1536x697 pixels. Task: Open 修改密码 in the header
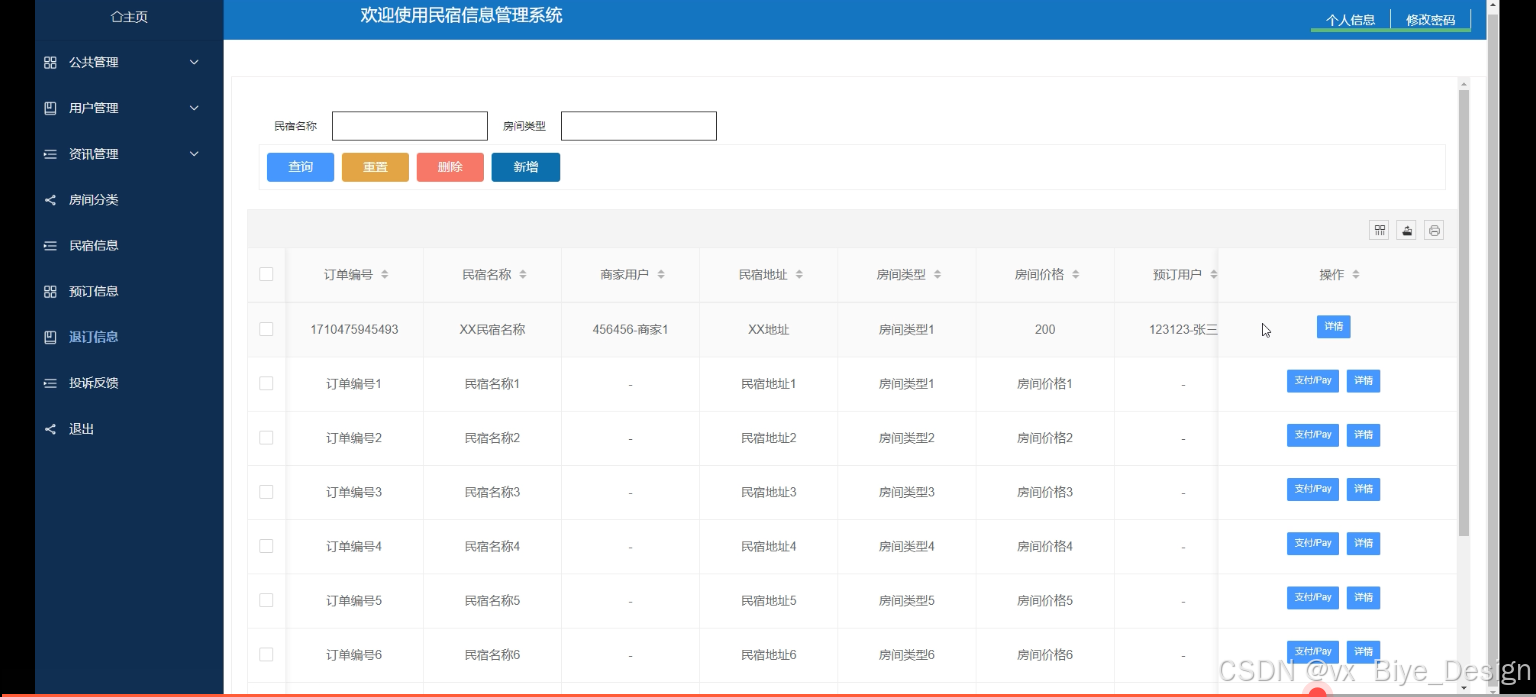coord(1430,20)
